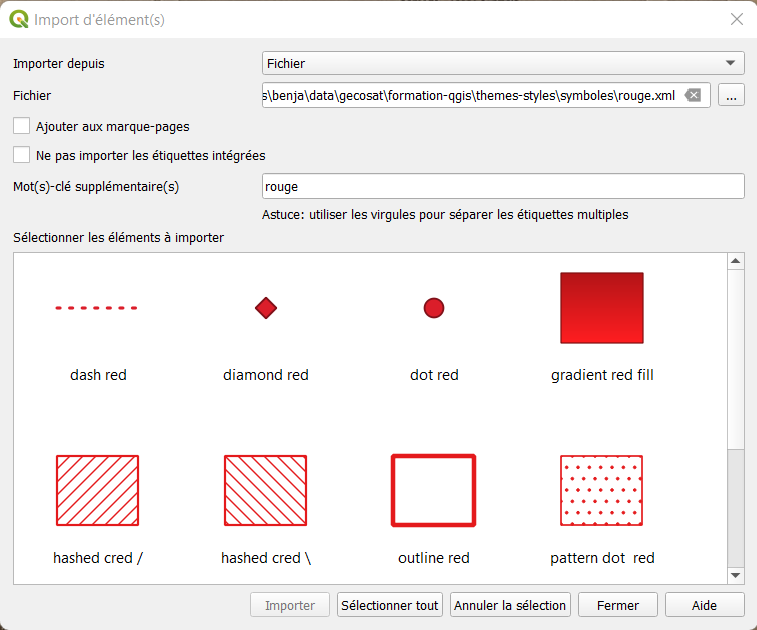Select the gradient red fill symbol

click(x=601, y=308)
